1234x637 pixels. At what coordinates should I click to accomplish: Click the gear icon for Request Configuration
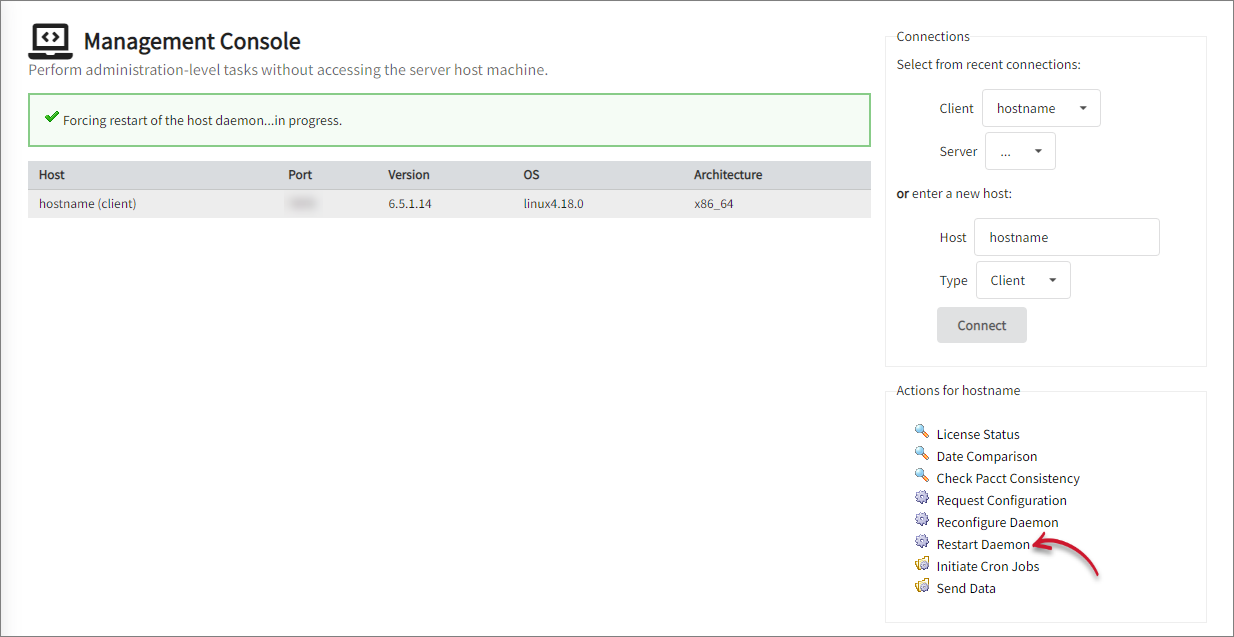pos(922,498)
